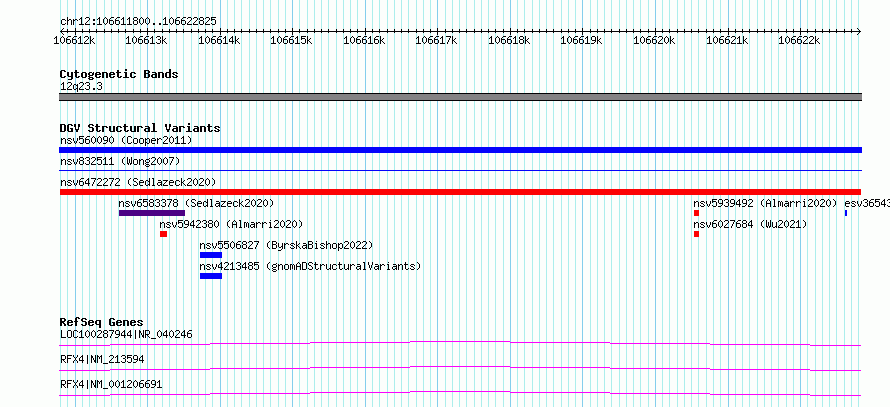Click the chr12:106611800..106622825 coordinate label
Viewport: 890px width, 407px height.
[138, 21]
